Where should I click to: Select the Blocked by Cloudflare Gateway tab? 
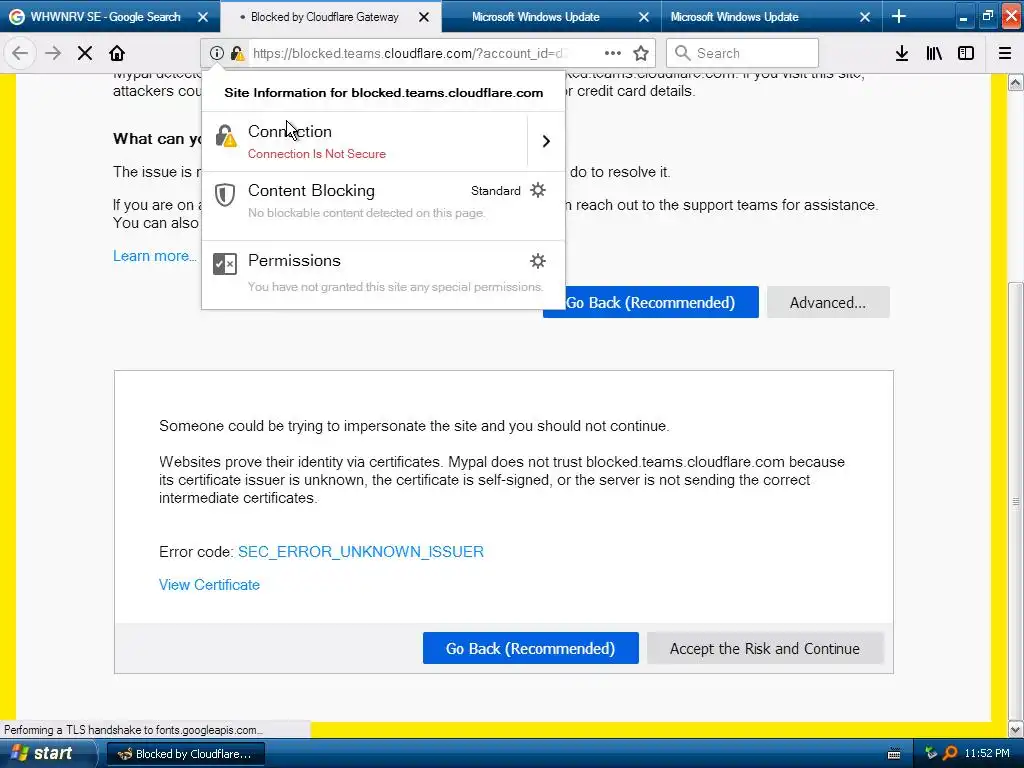(x=325, y=17)
